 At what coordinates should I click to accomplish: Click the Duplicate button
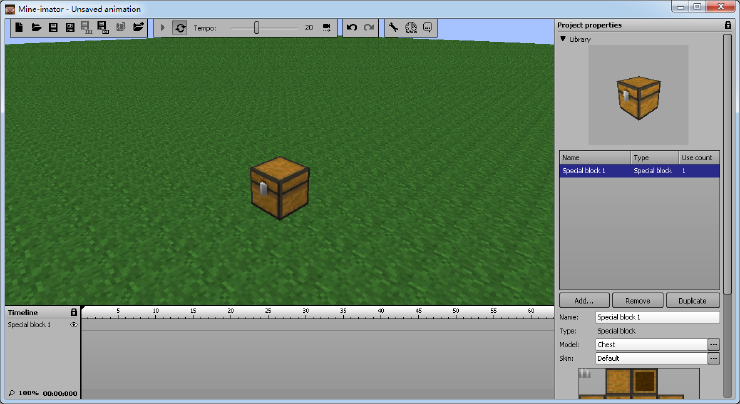tap(692, 301)
